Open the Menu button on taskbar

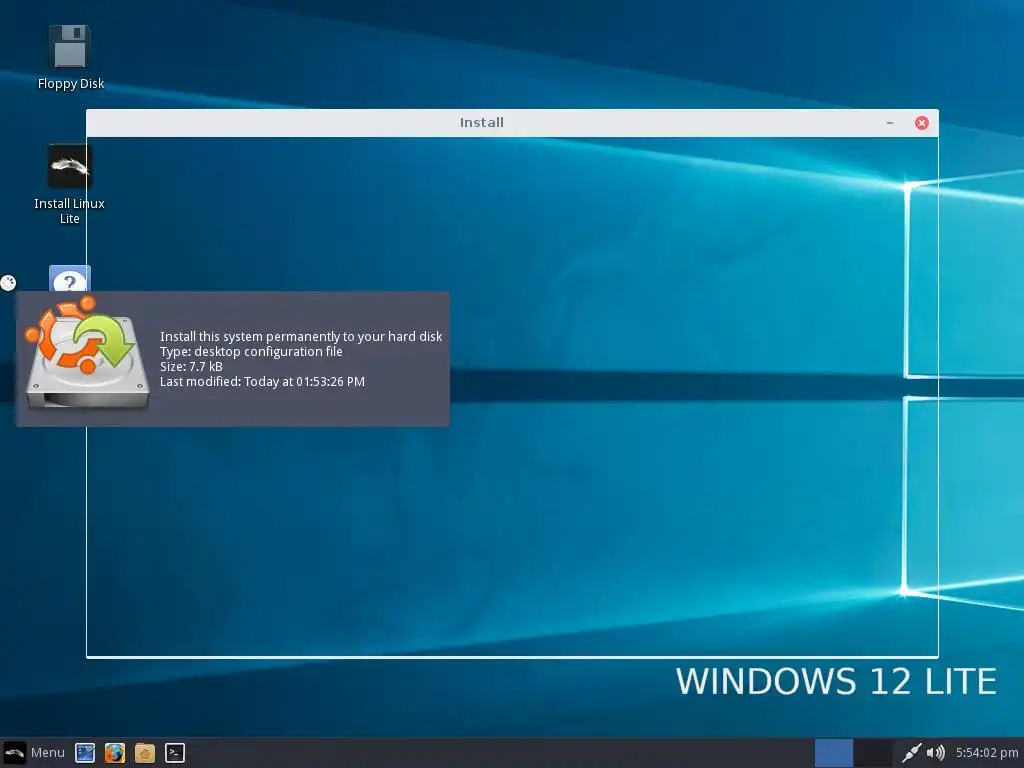pos(34,752)
